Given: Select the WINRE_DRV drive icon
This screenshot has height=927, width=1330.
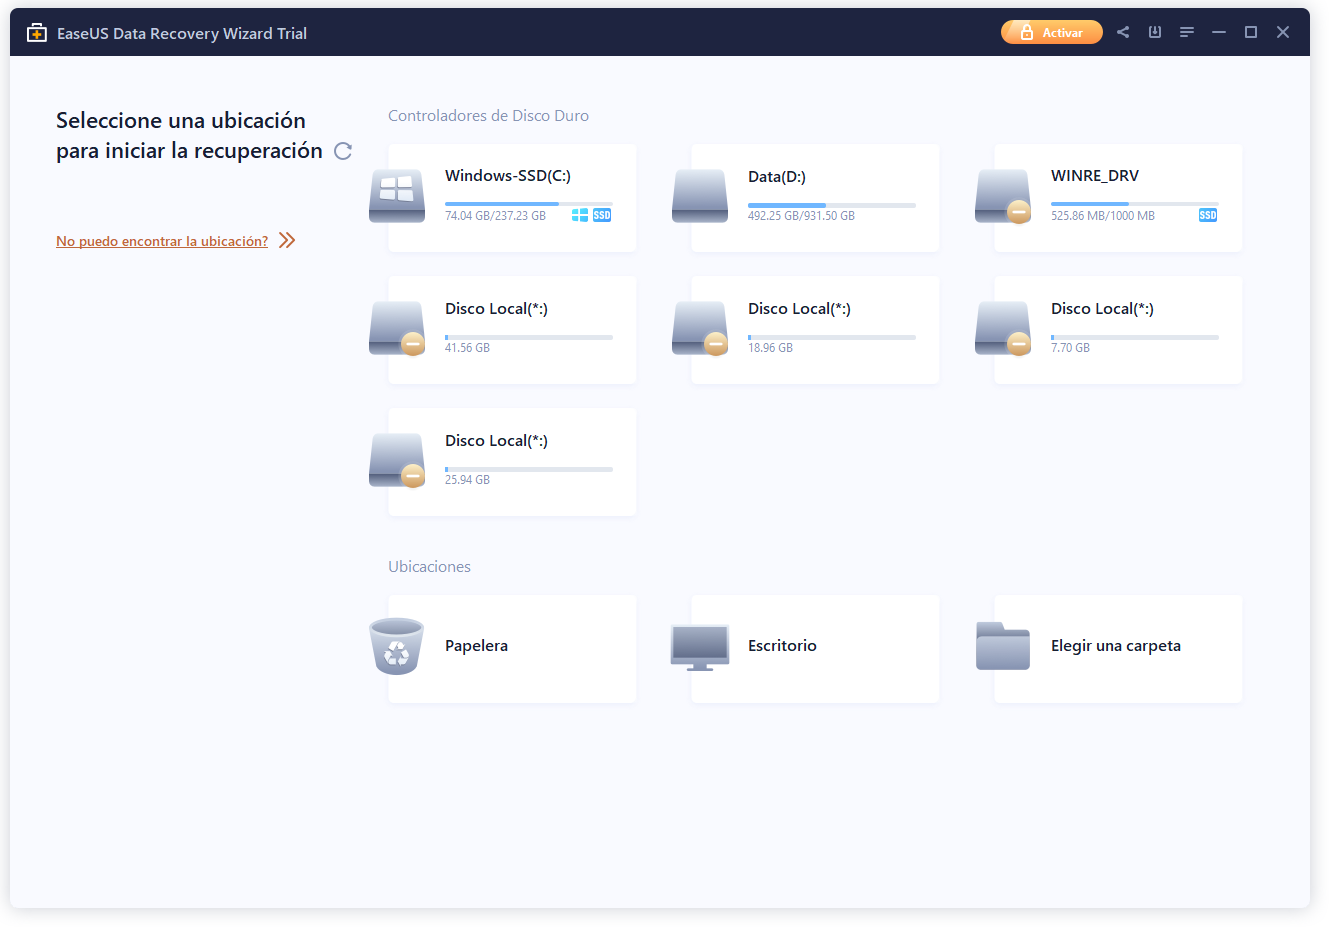Looking at the screenshot, I should click(x=1003, y=196).
